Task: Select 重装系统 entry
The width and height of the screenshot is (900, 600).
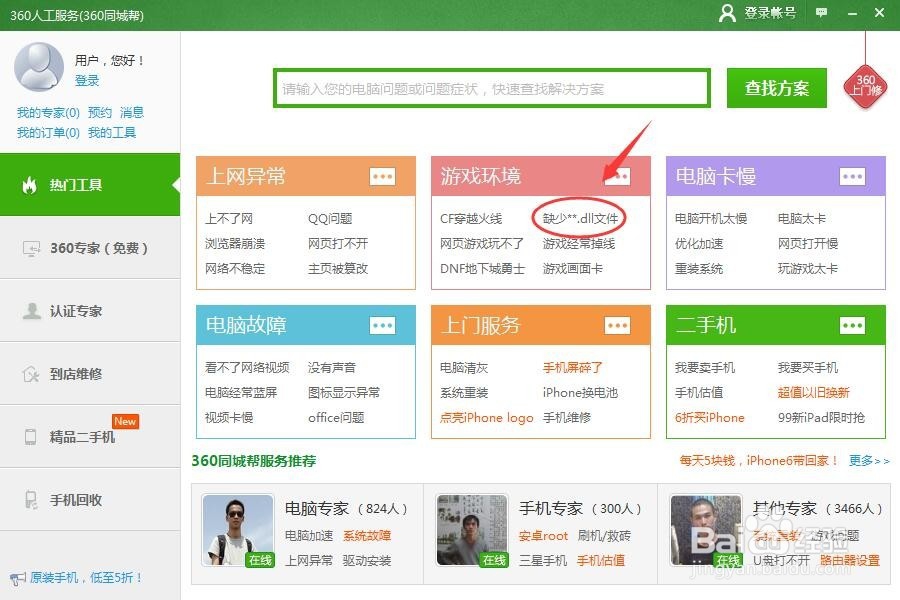Action: click(699, 269)
